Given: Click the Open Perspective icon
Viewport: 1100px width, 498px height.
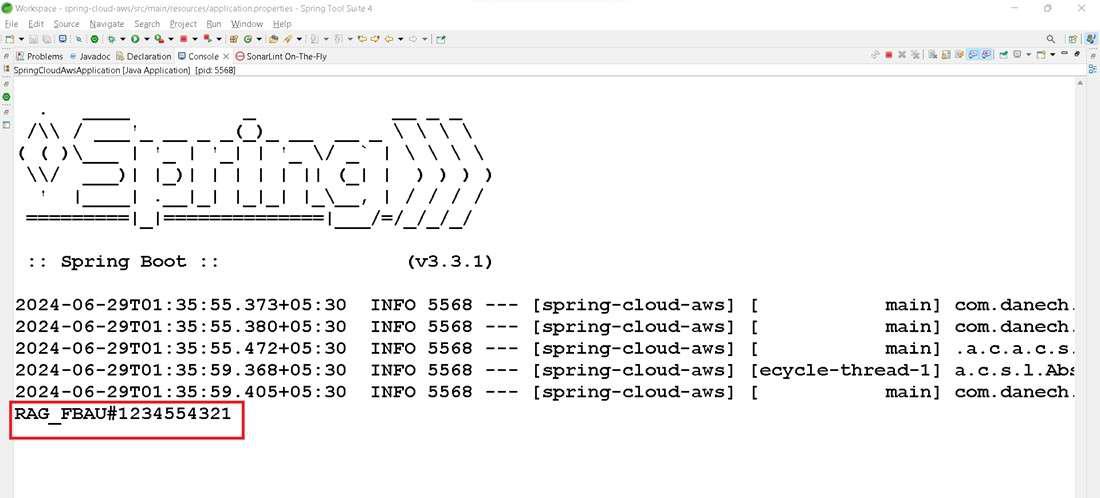Looking at the screenshot, I should tap(1073, 39).
